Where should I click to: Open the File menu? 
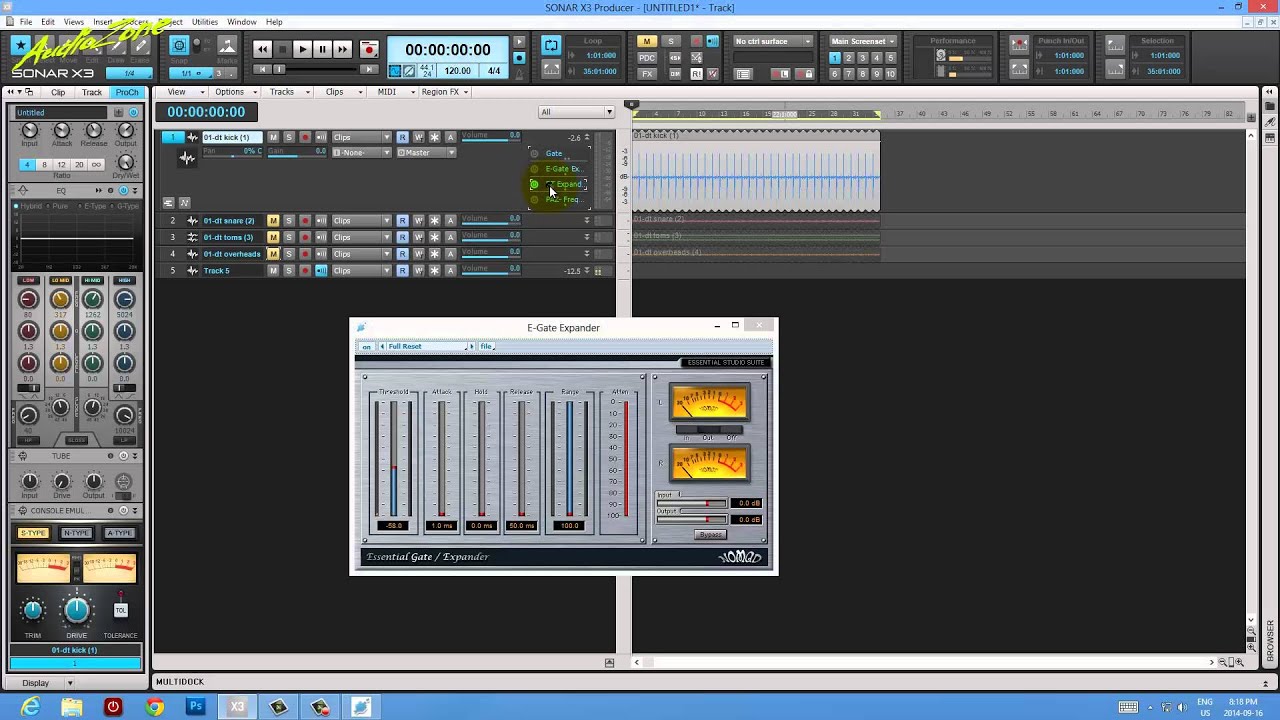pyautogui.click(x=26, y=21)
